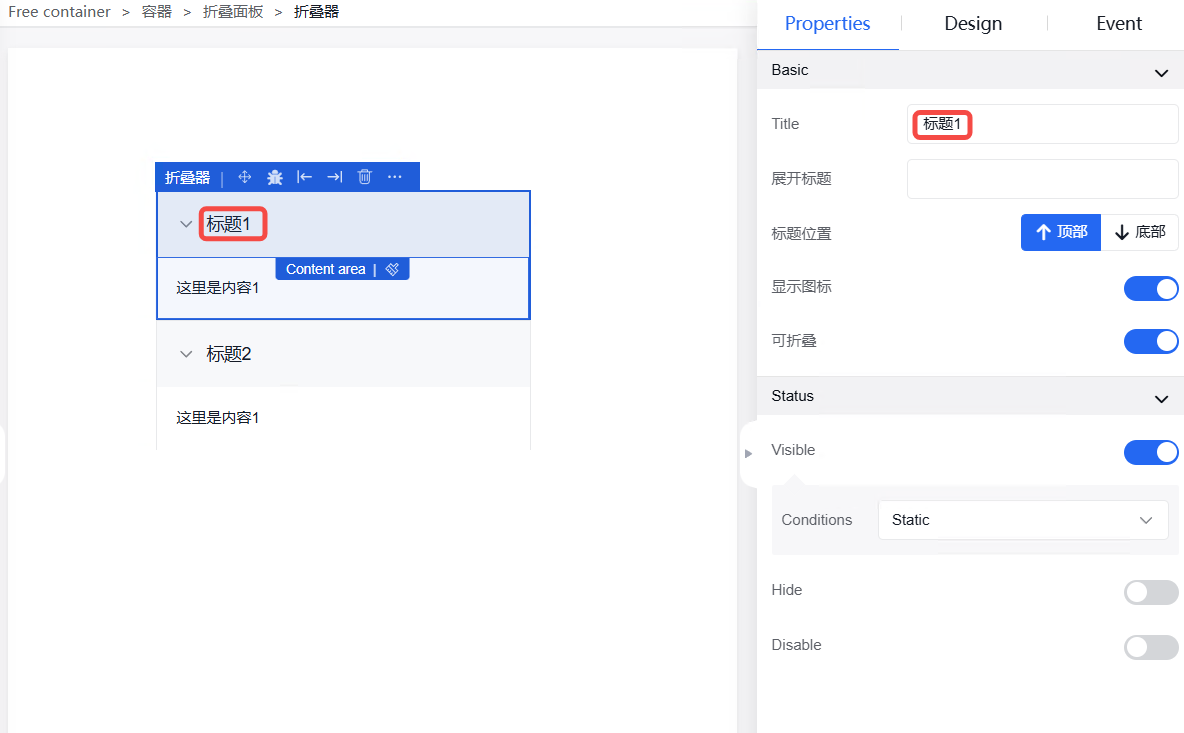The height and width of the screenshot is (733, 1184).
Task: Select 标题2 header text on canvas
Action: [x=229, y=354]
